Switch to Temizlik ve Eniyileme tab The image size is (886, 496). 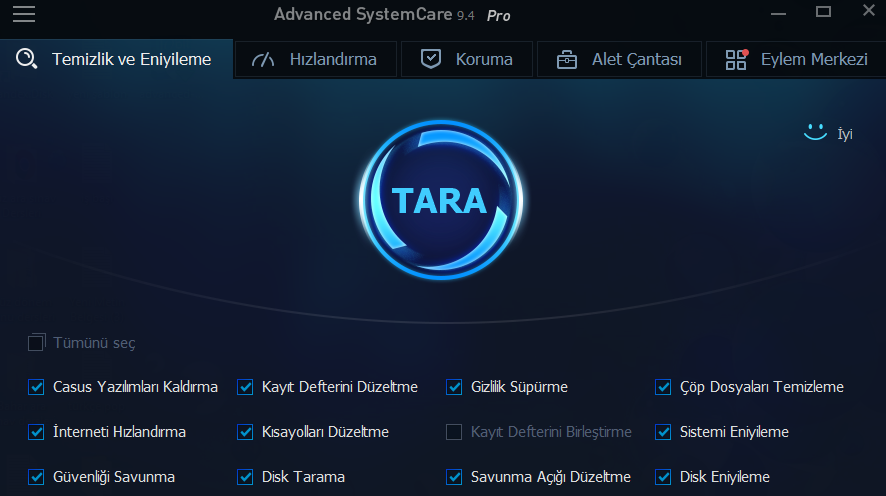point(116,59)
